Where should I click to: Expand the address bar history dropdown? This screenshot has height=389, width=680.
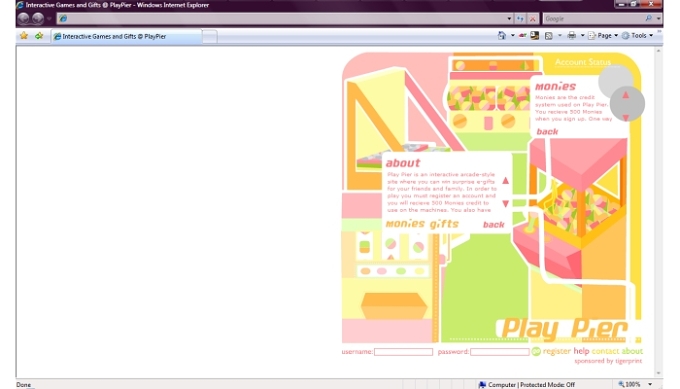coord(509,19)
